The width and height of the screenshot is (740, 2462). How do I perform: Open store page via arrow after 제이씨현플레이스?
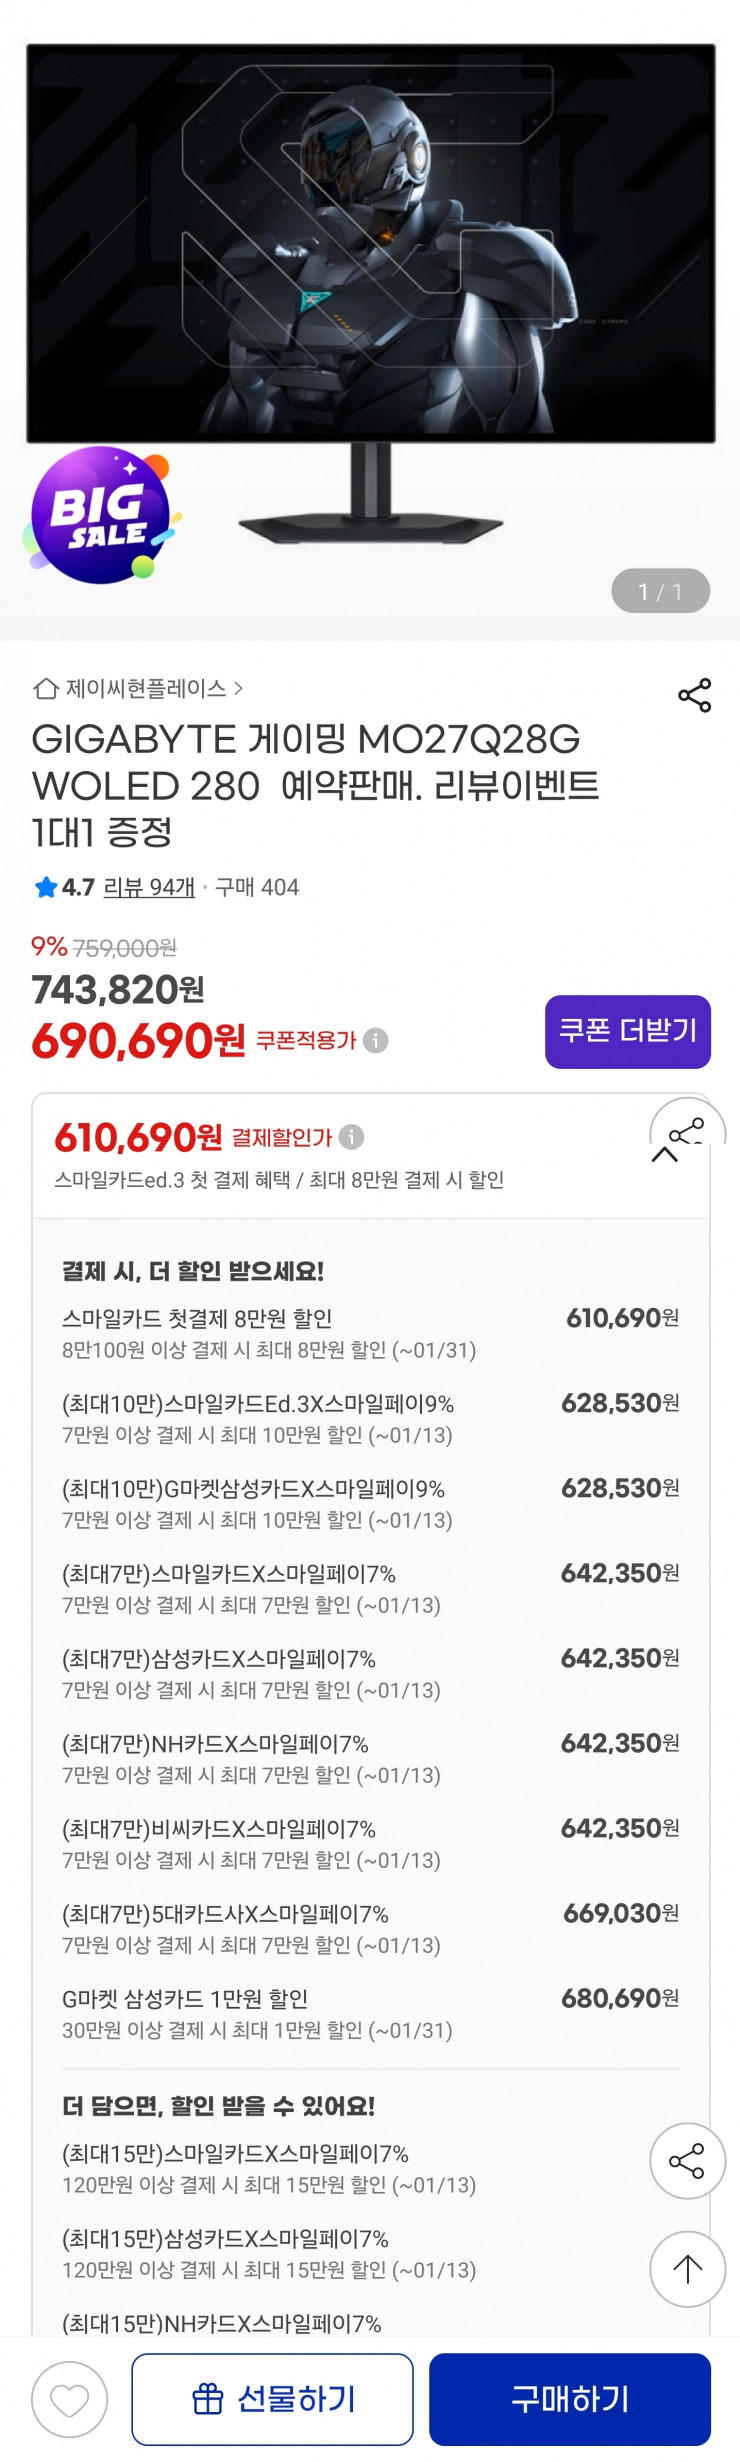point(237,690)
